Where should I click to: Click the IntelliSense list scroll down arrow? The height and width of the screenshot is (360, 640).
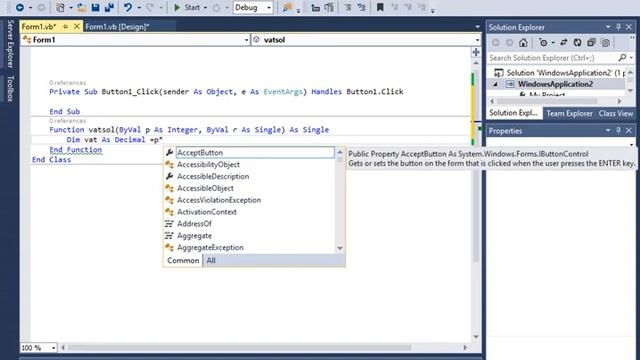pyautogui.click(x=340, y=248)
